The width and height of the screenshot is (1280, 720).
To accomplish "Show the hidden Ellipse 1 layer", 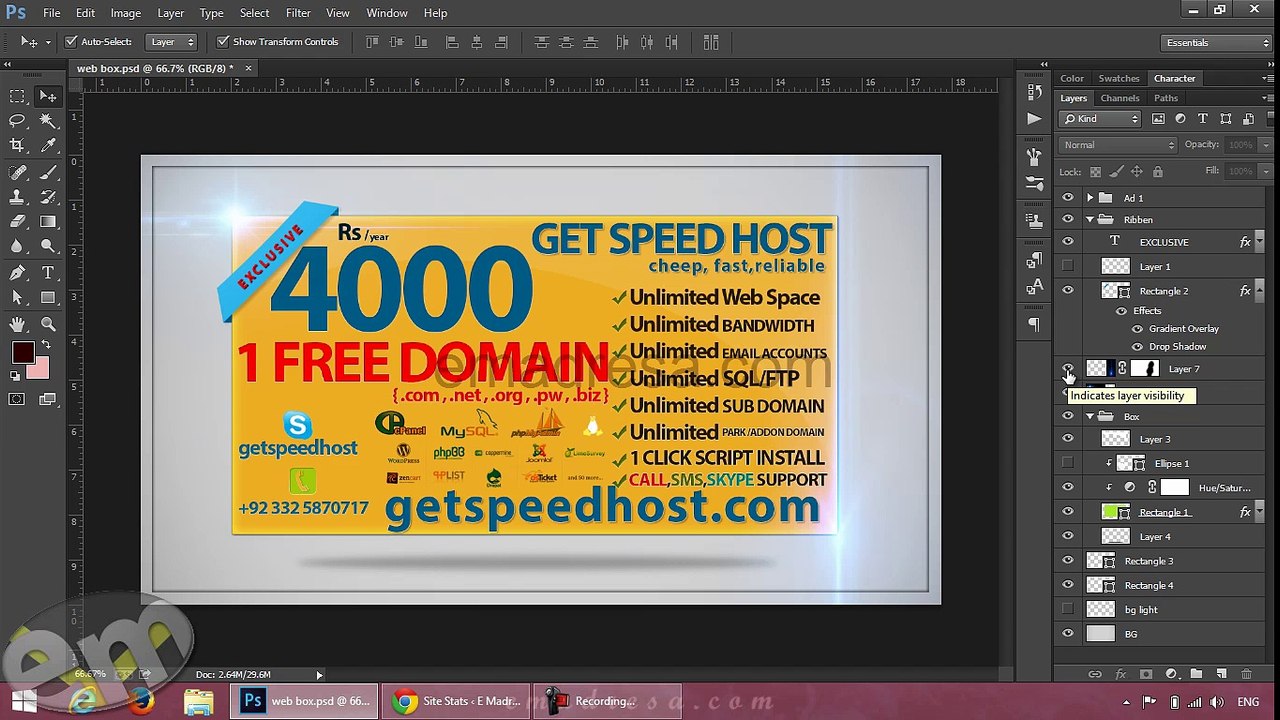I will point(1068,463).
